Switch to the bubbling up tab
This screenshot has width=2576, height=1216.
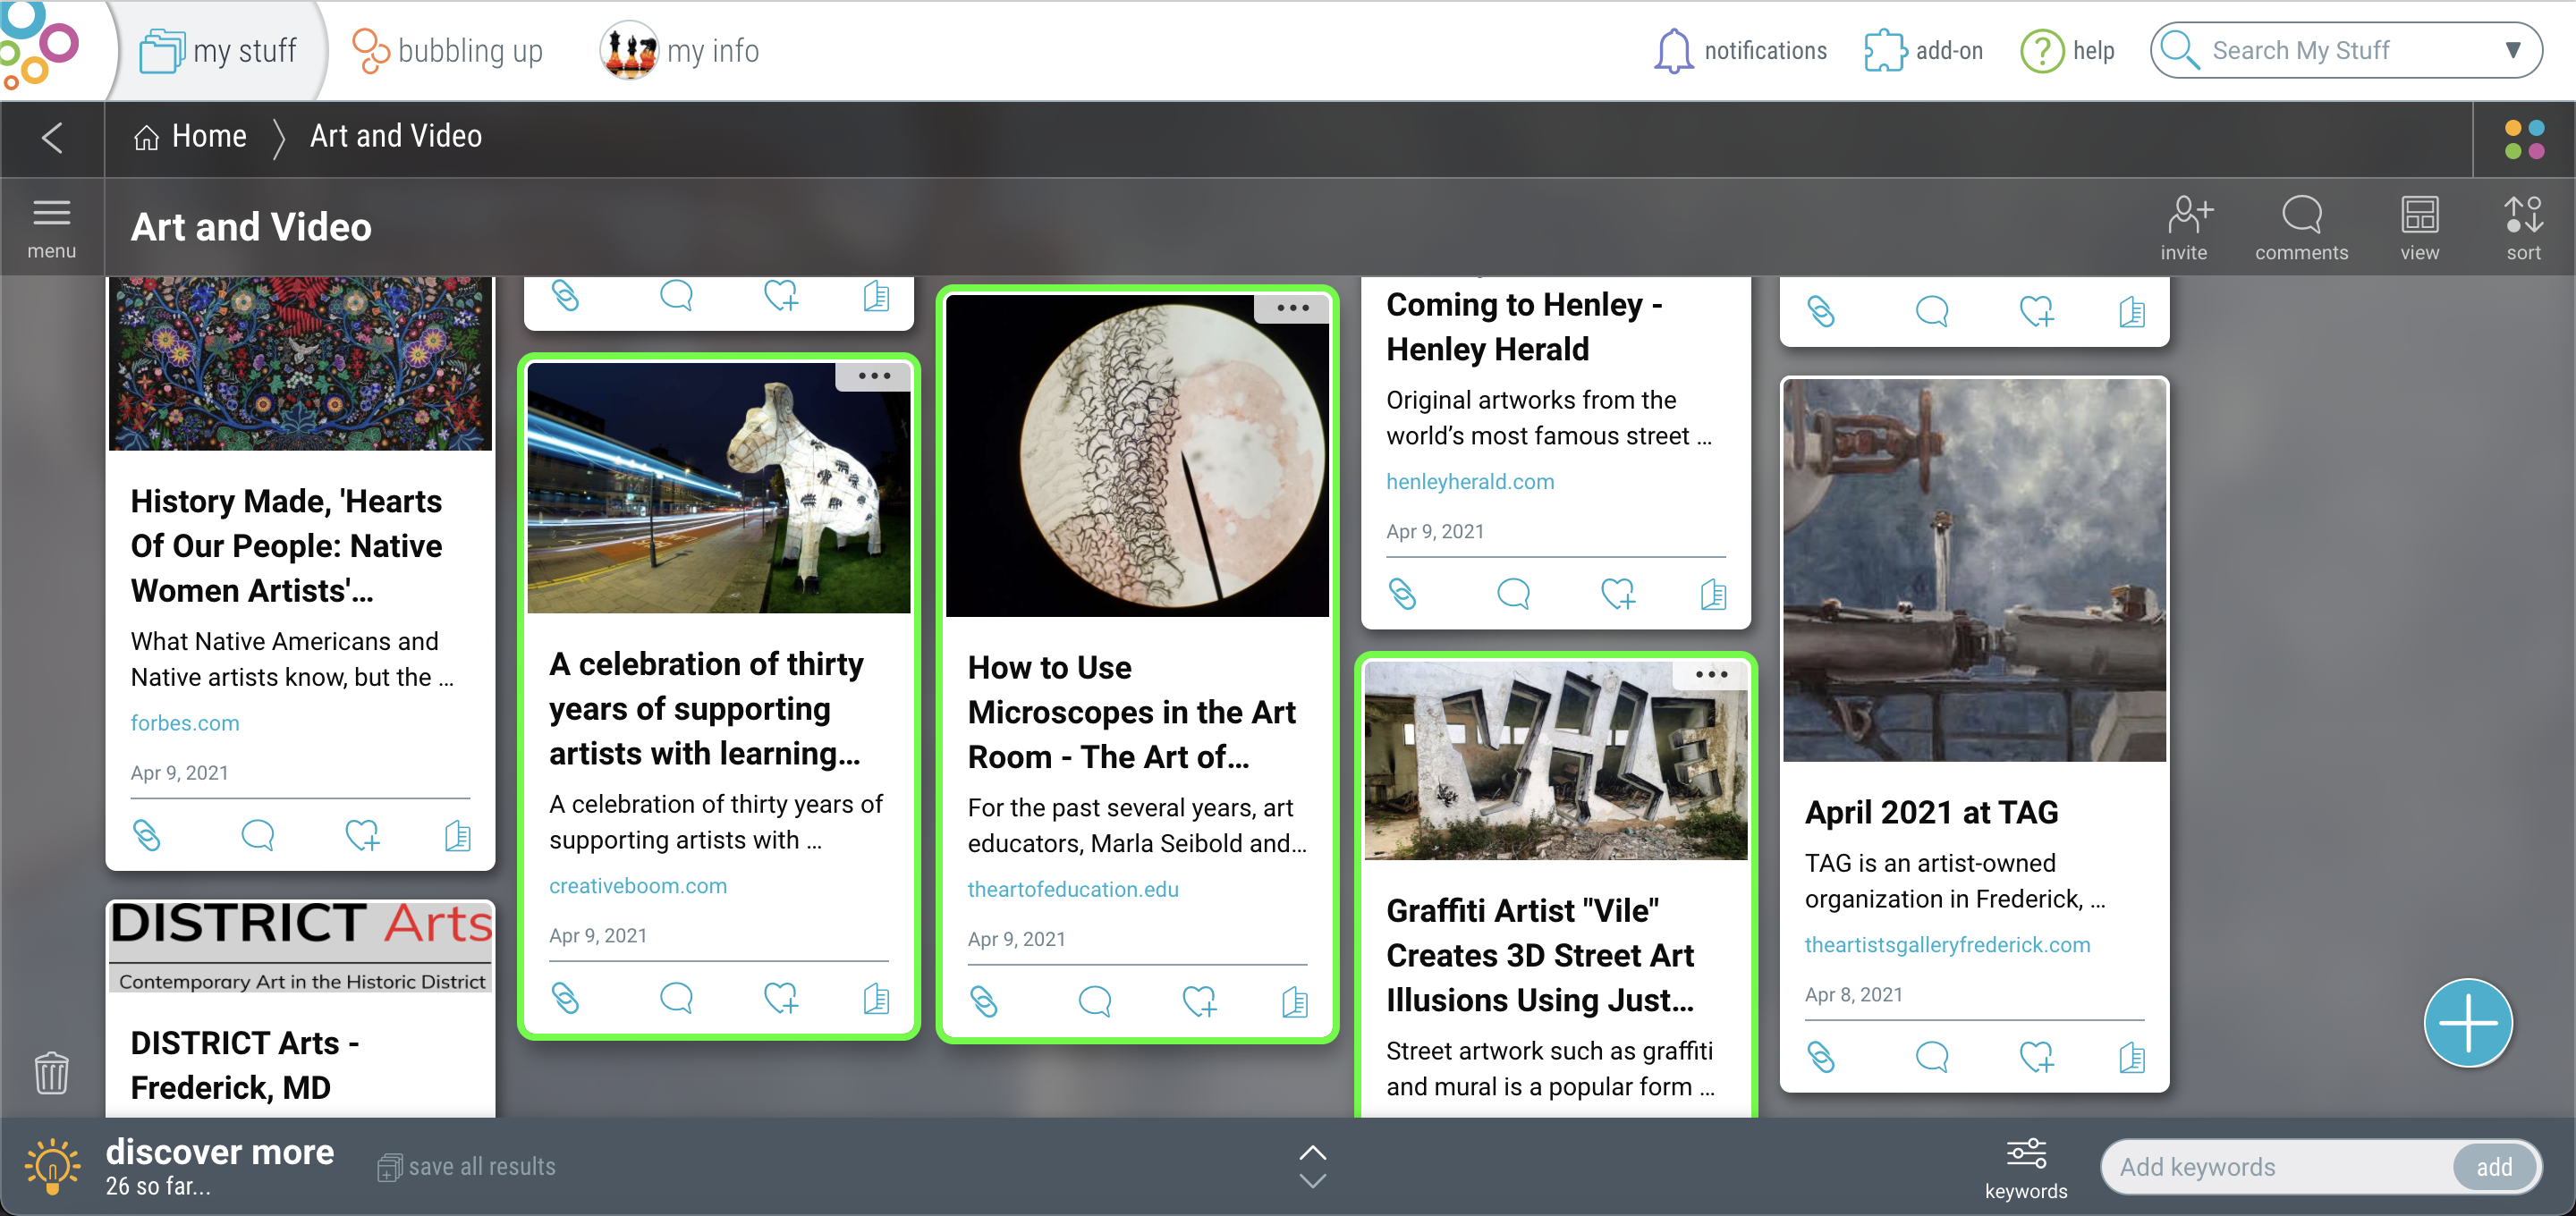tap(448, 50)
